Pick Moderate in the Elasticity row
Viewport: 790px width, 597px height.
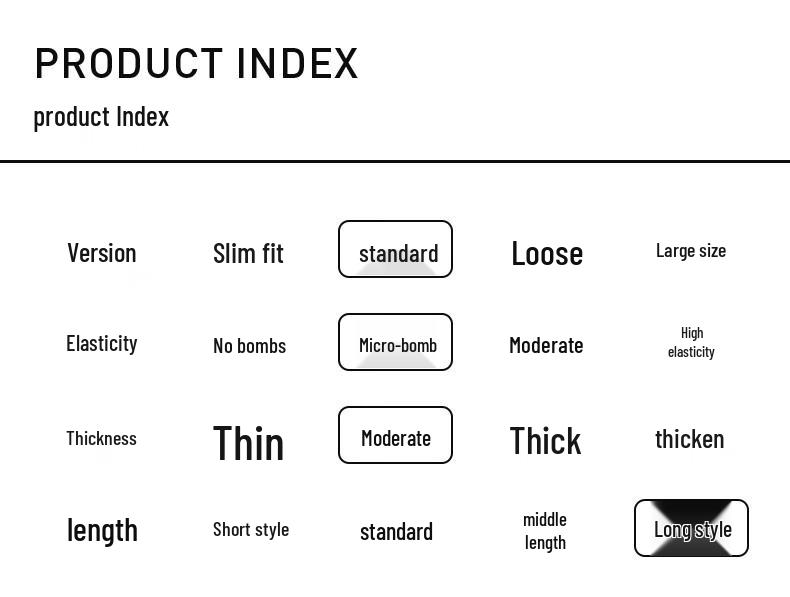tap(545, 345)
